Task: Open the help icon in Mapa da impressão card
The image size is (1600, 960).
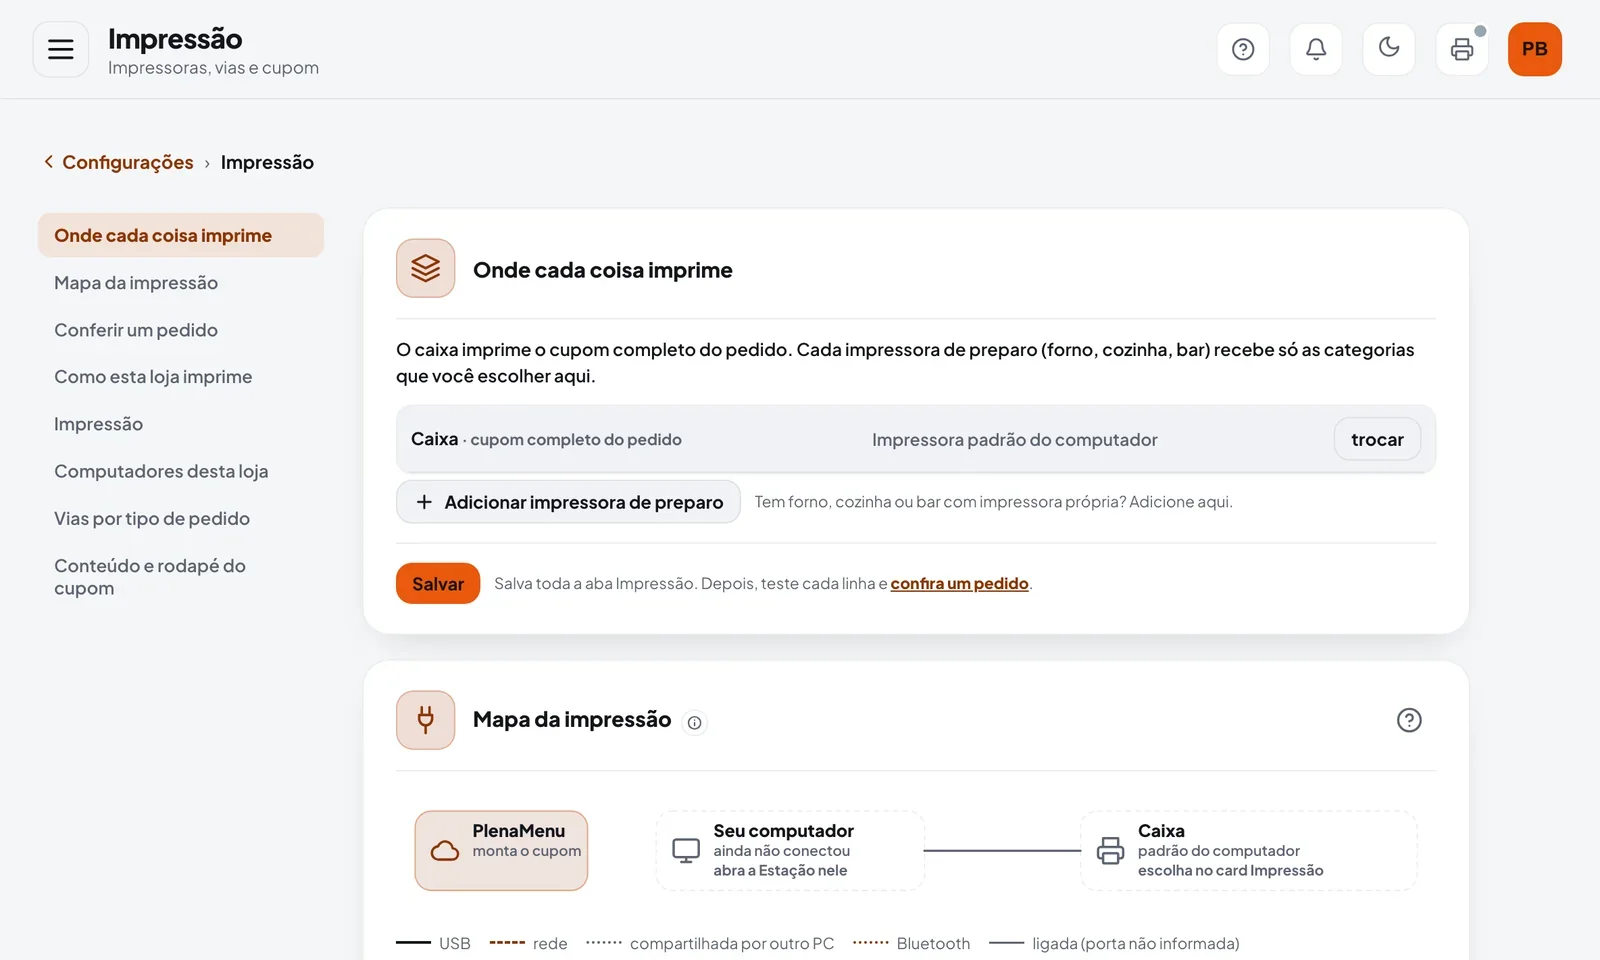Action: [1409, 720]
